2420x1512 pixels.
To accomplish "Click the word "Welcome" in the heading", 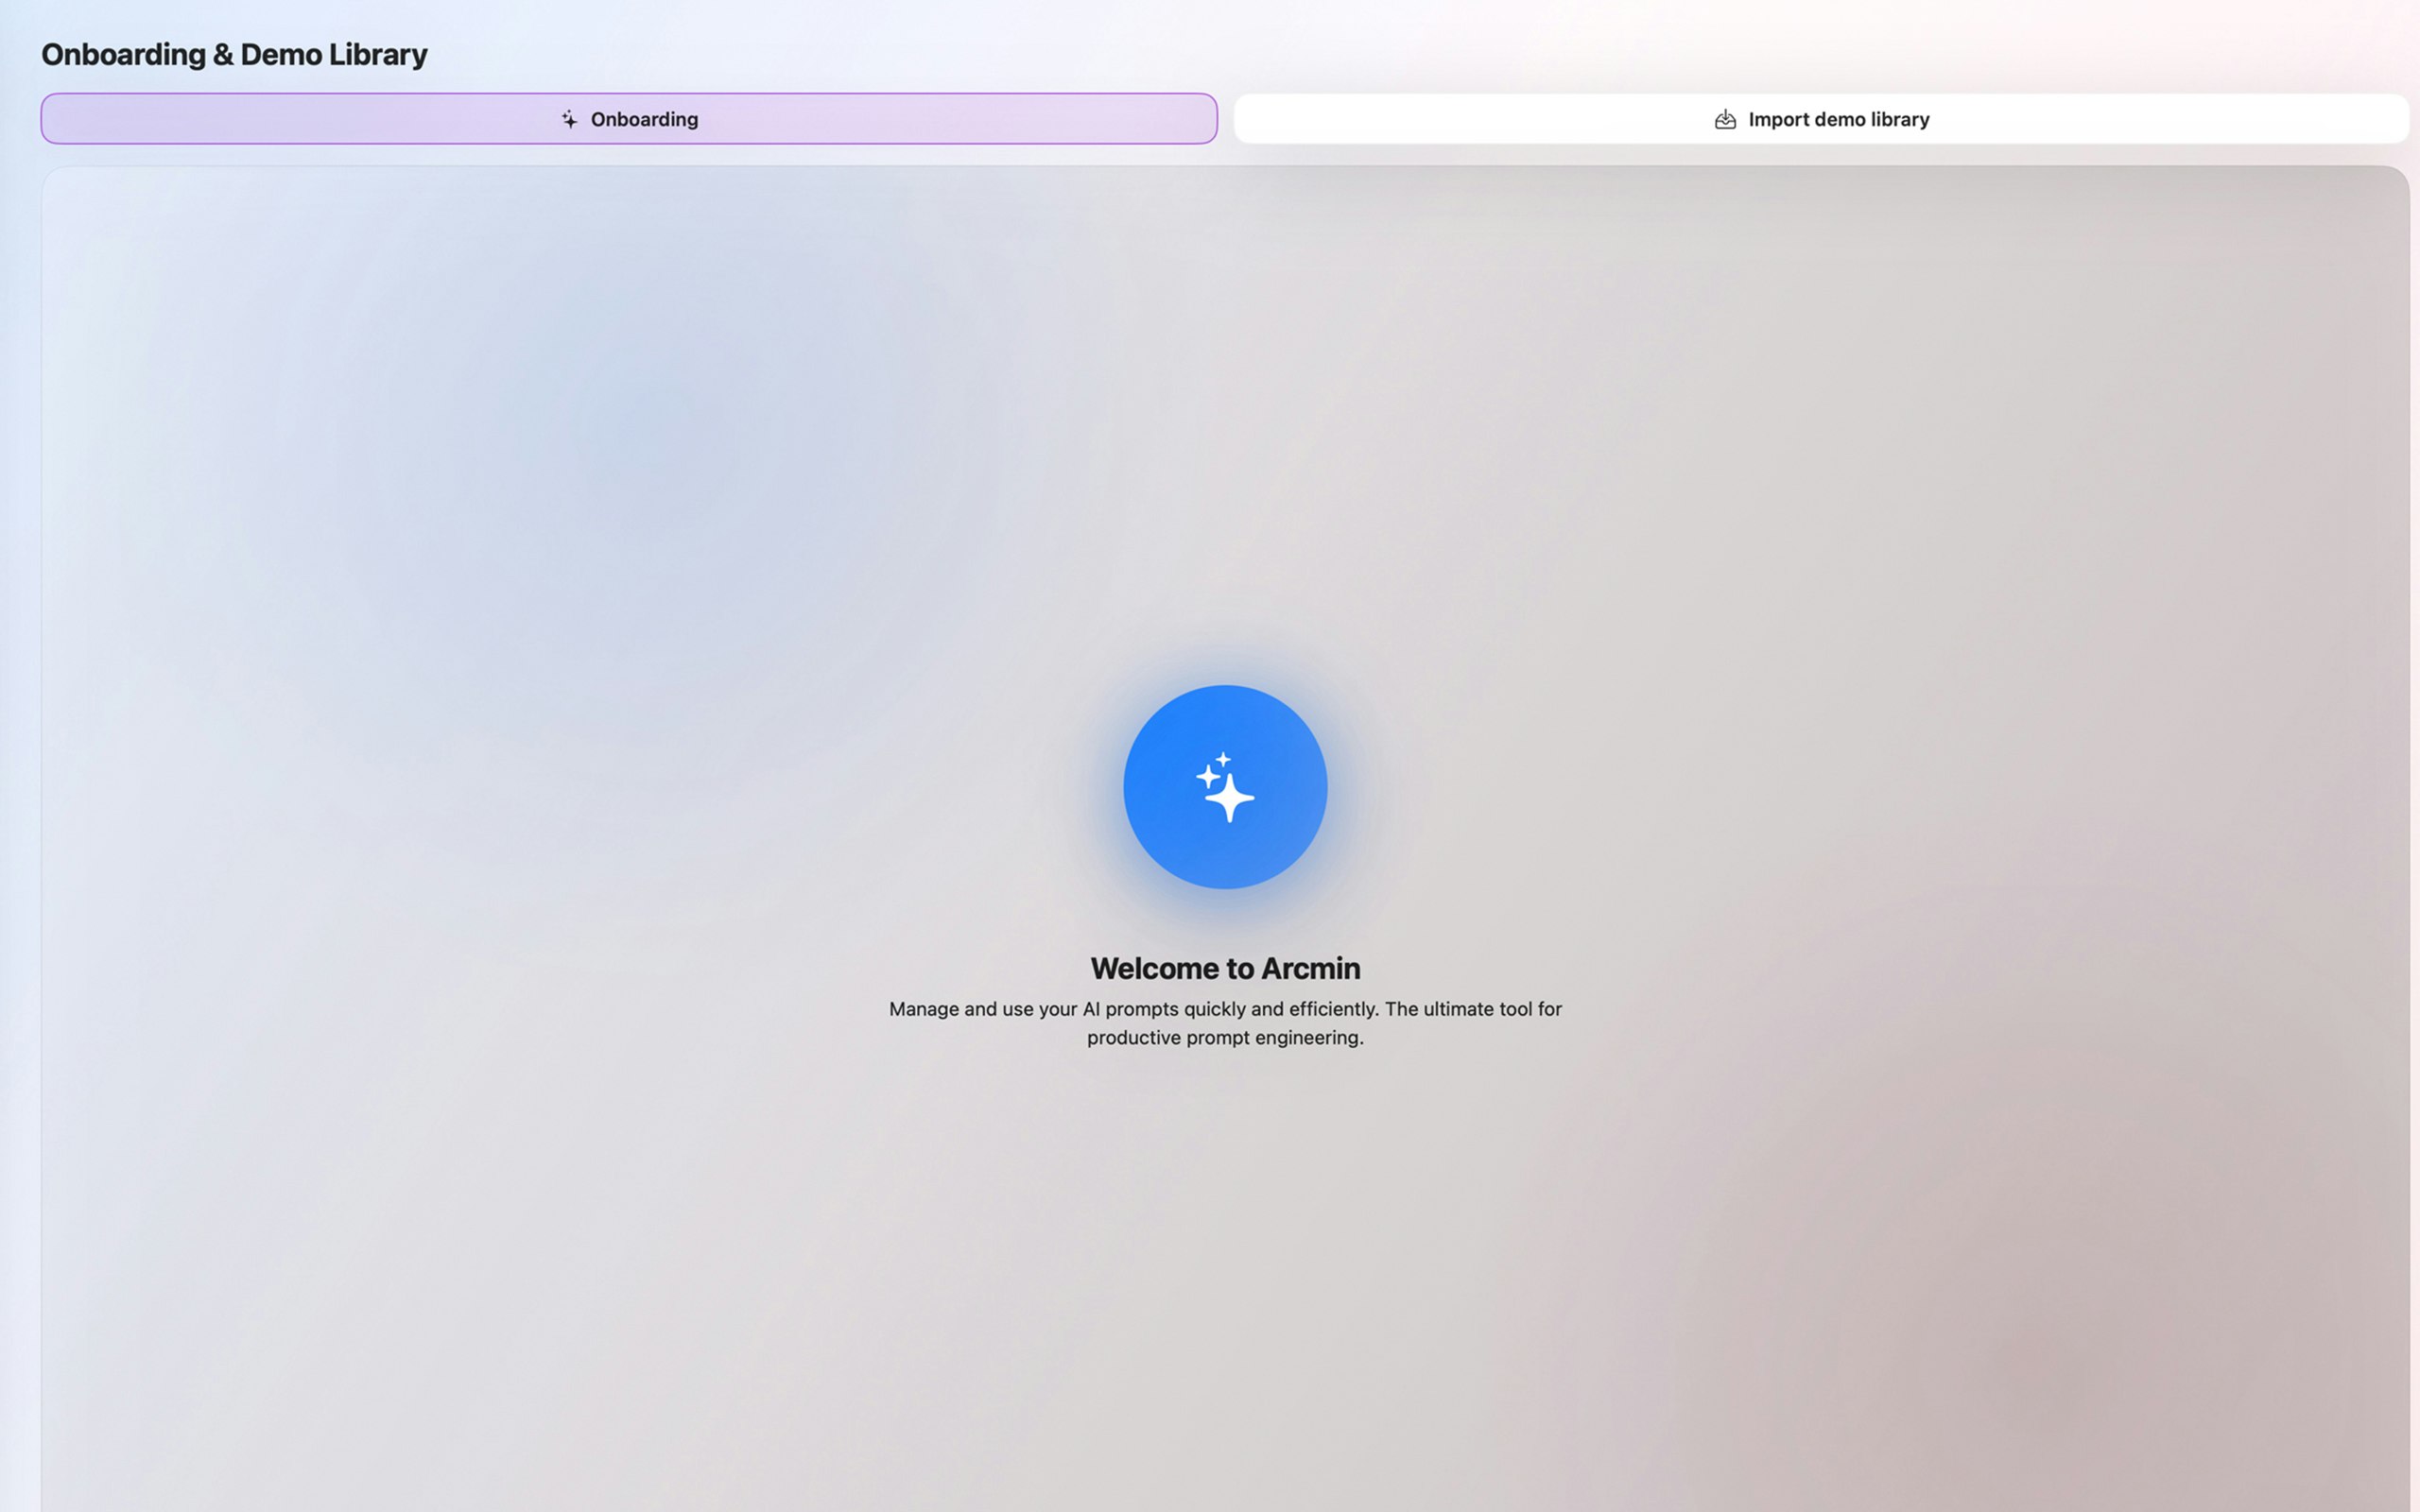I will [x=1154, y=968].
